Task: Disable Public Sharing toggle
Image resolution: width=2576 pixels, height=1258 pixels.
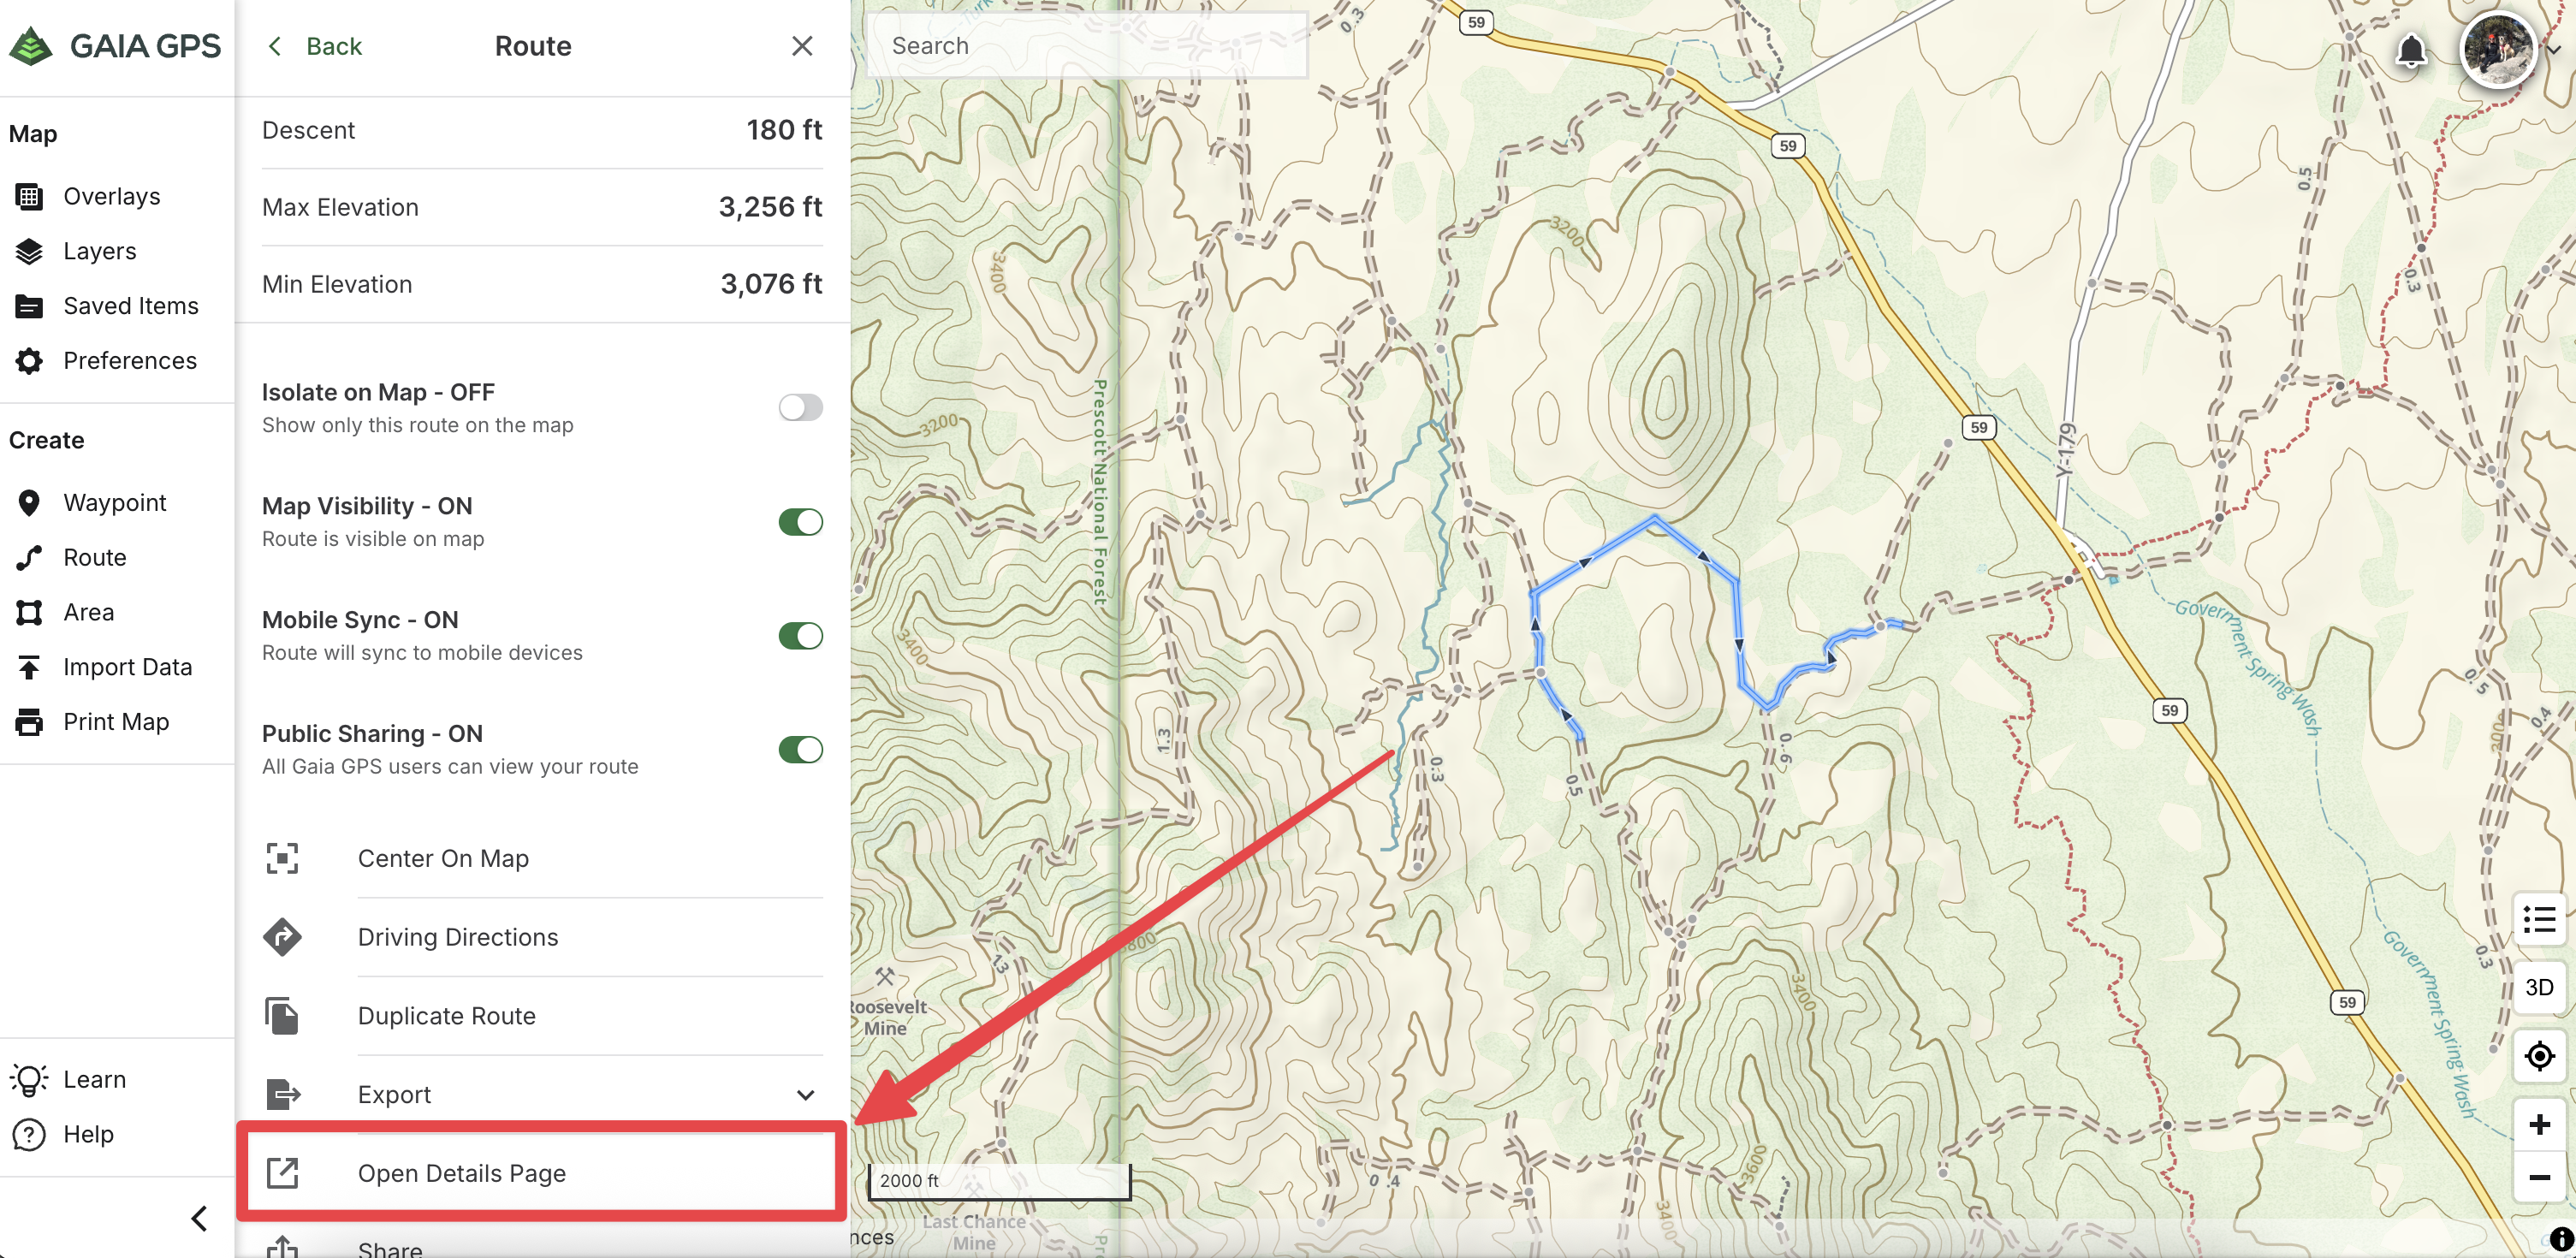Action: 800,750
